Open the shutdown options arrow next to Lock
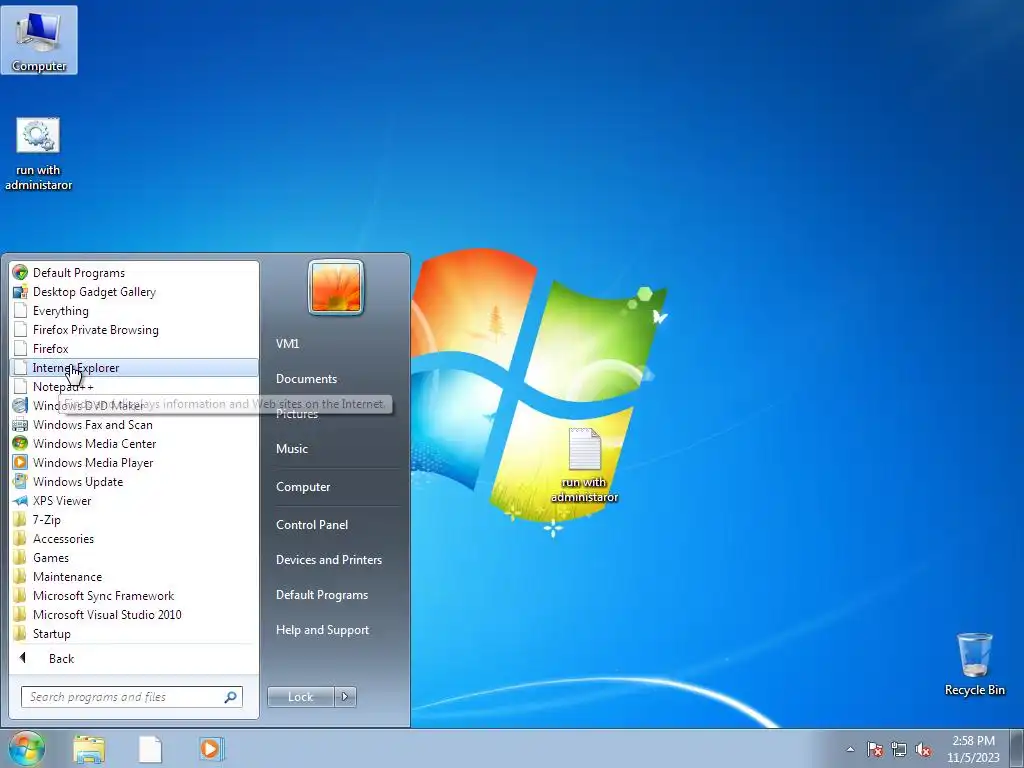The width and height of the screenshot is (1024, 768). pos(345,697)
